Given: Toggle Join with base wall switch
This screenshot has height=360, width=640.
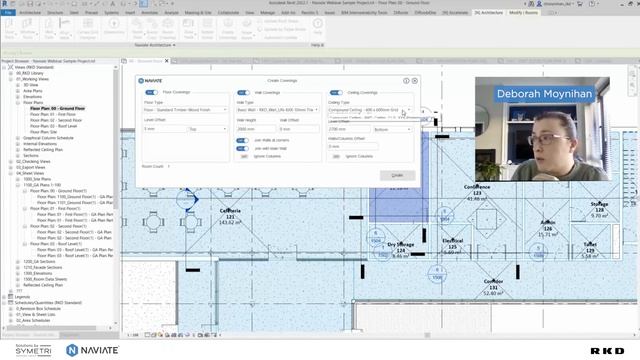Looking at the screenshot, I should tap(242, 148).
